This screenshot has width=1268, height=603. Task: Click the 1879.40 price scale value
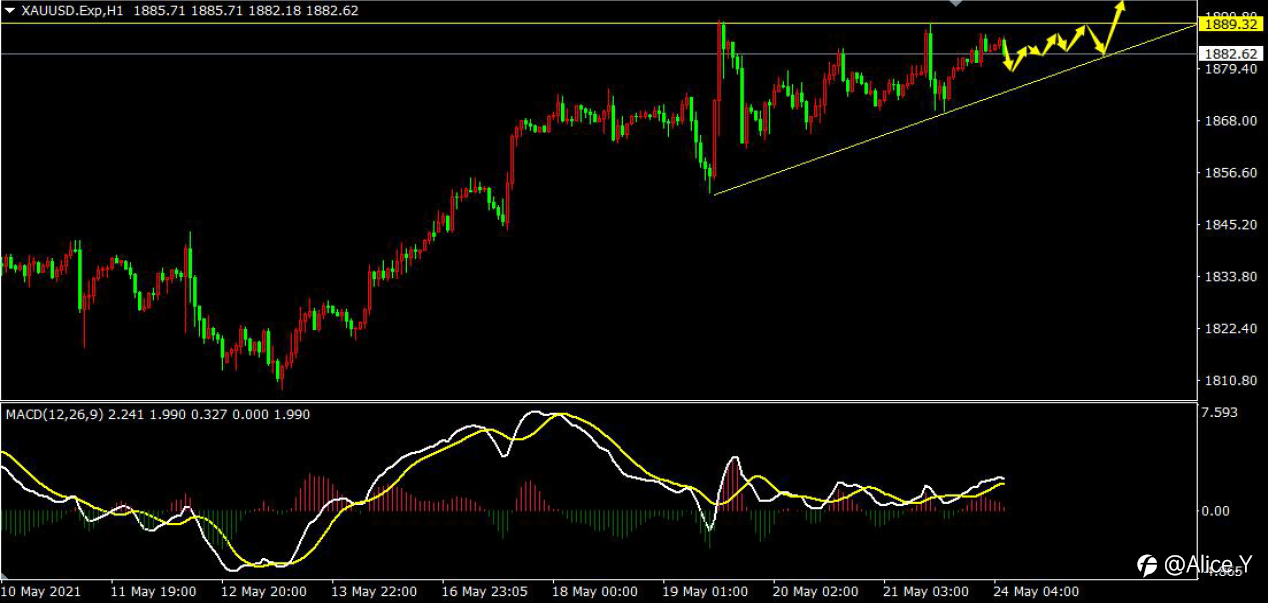(x=1231, y=69)
